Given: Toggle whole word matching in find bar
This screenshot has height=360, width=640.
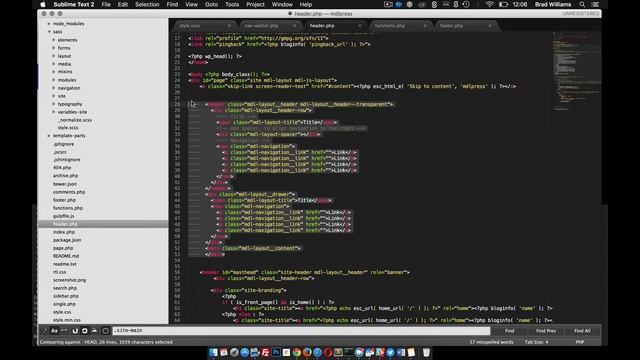Looking at the screenshot, I should tap(64, 331).
